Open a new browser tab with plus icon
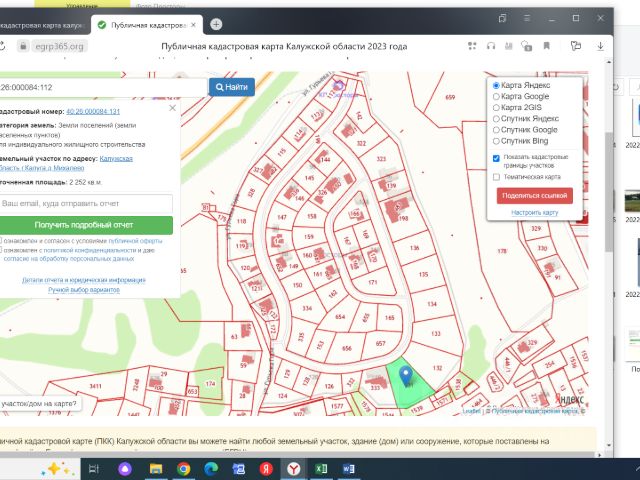The image size is (640, 480). coord(216,24)
